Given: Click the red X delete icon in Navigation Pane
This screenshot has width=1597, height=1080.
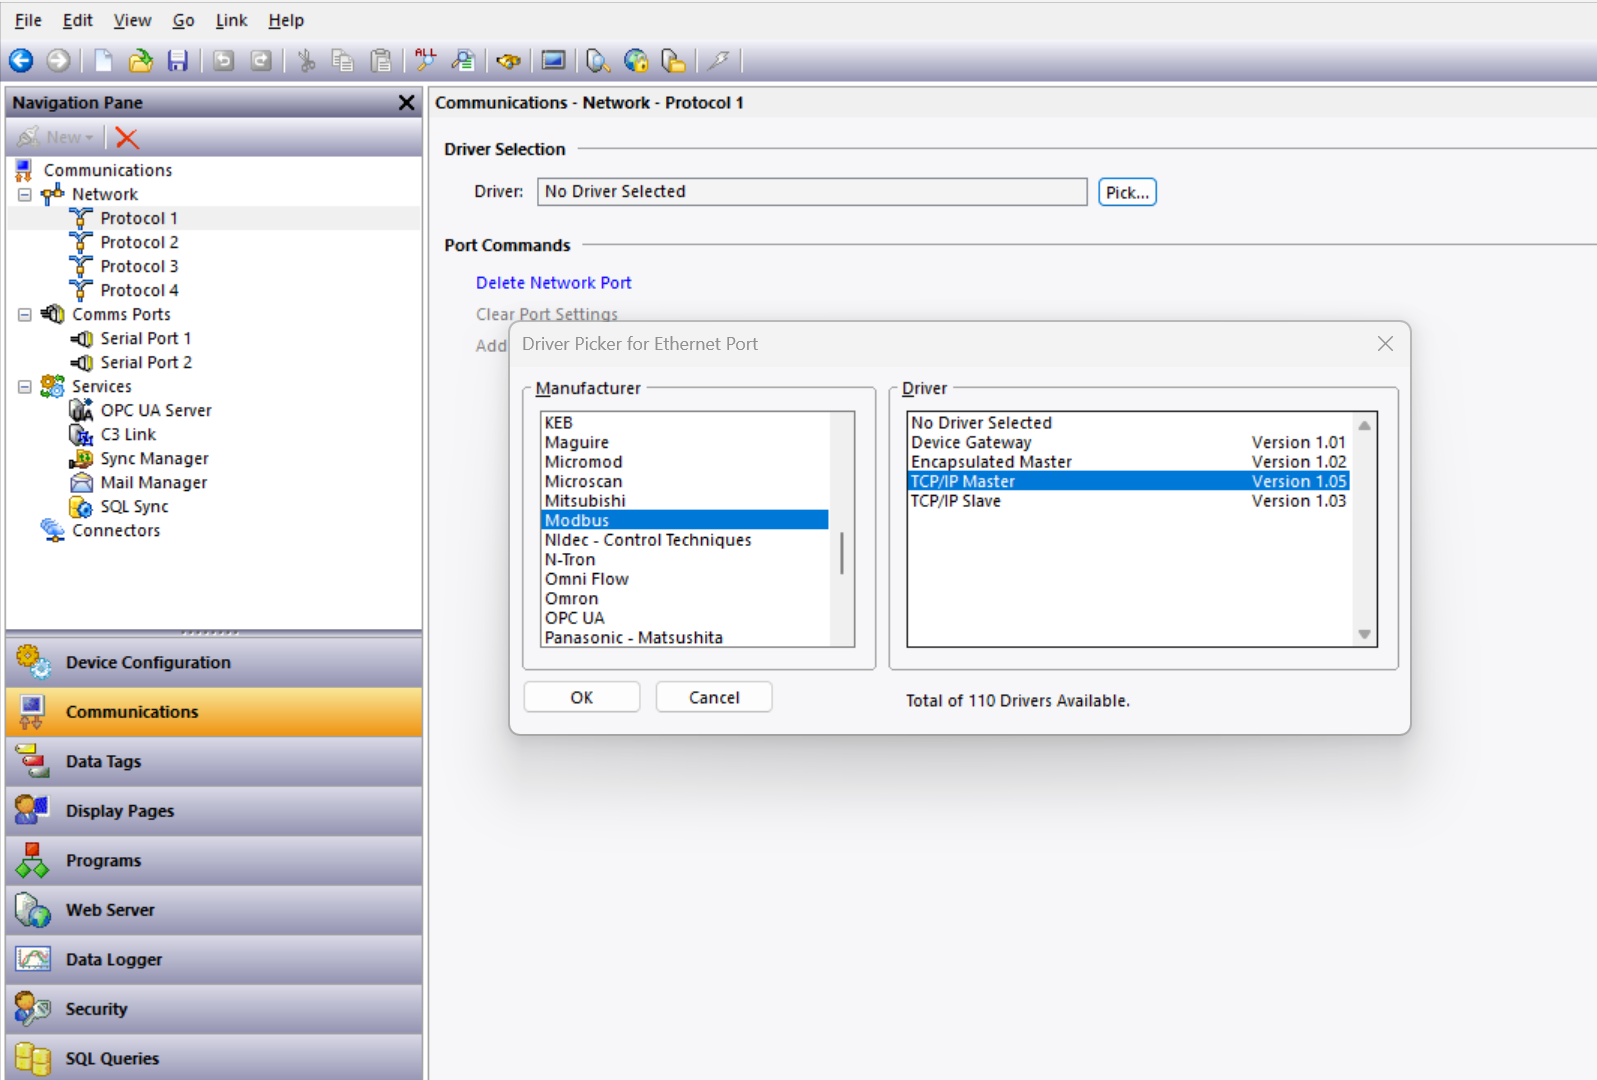Looking at the screenshot, I should click(x=127, y=138).
